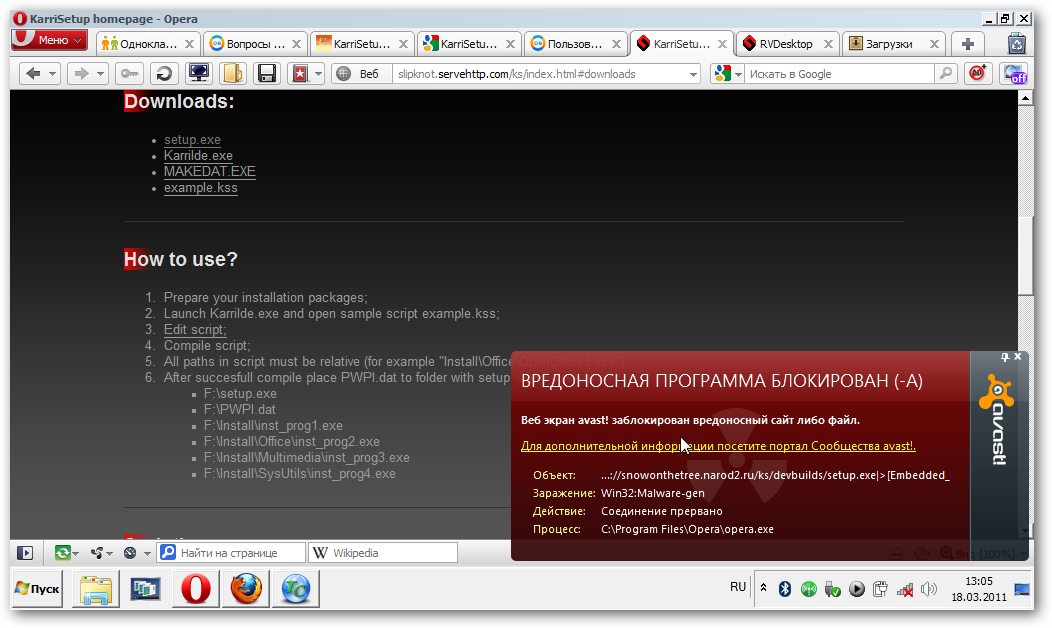Download the setup.exe link
1052x628 pixels.
pyautogui.click(x=192, y=140)
